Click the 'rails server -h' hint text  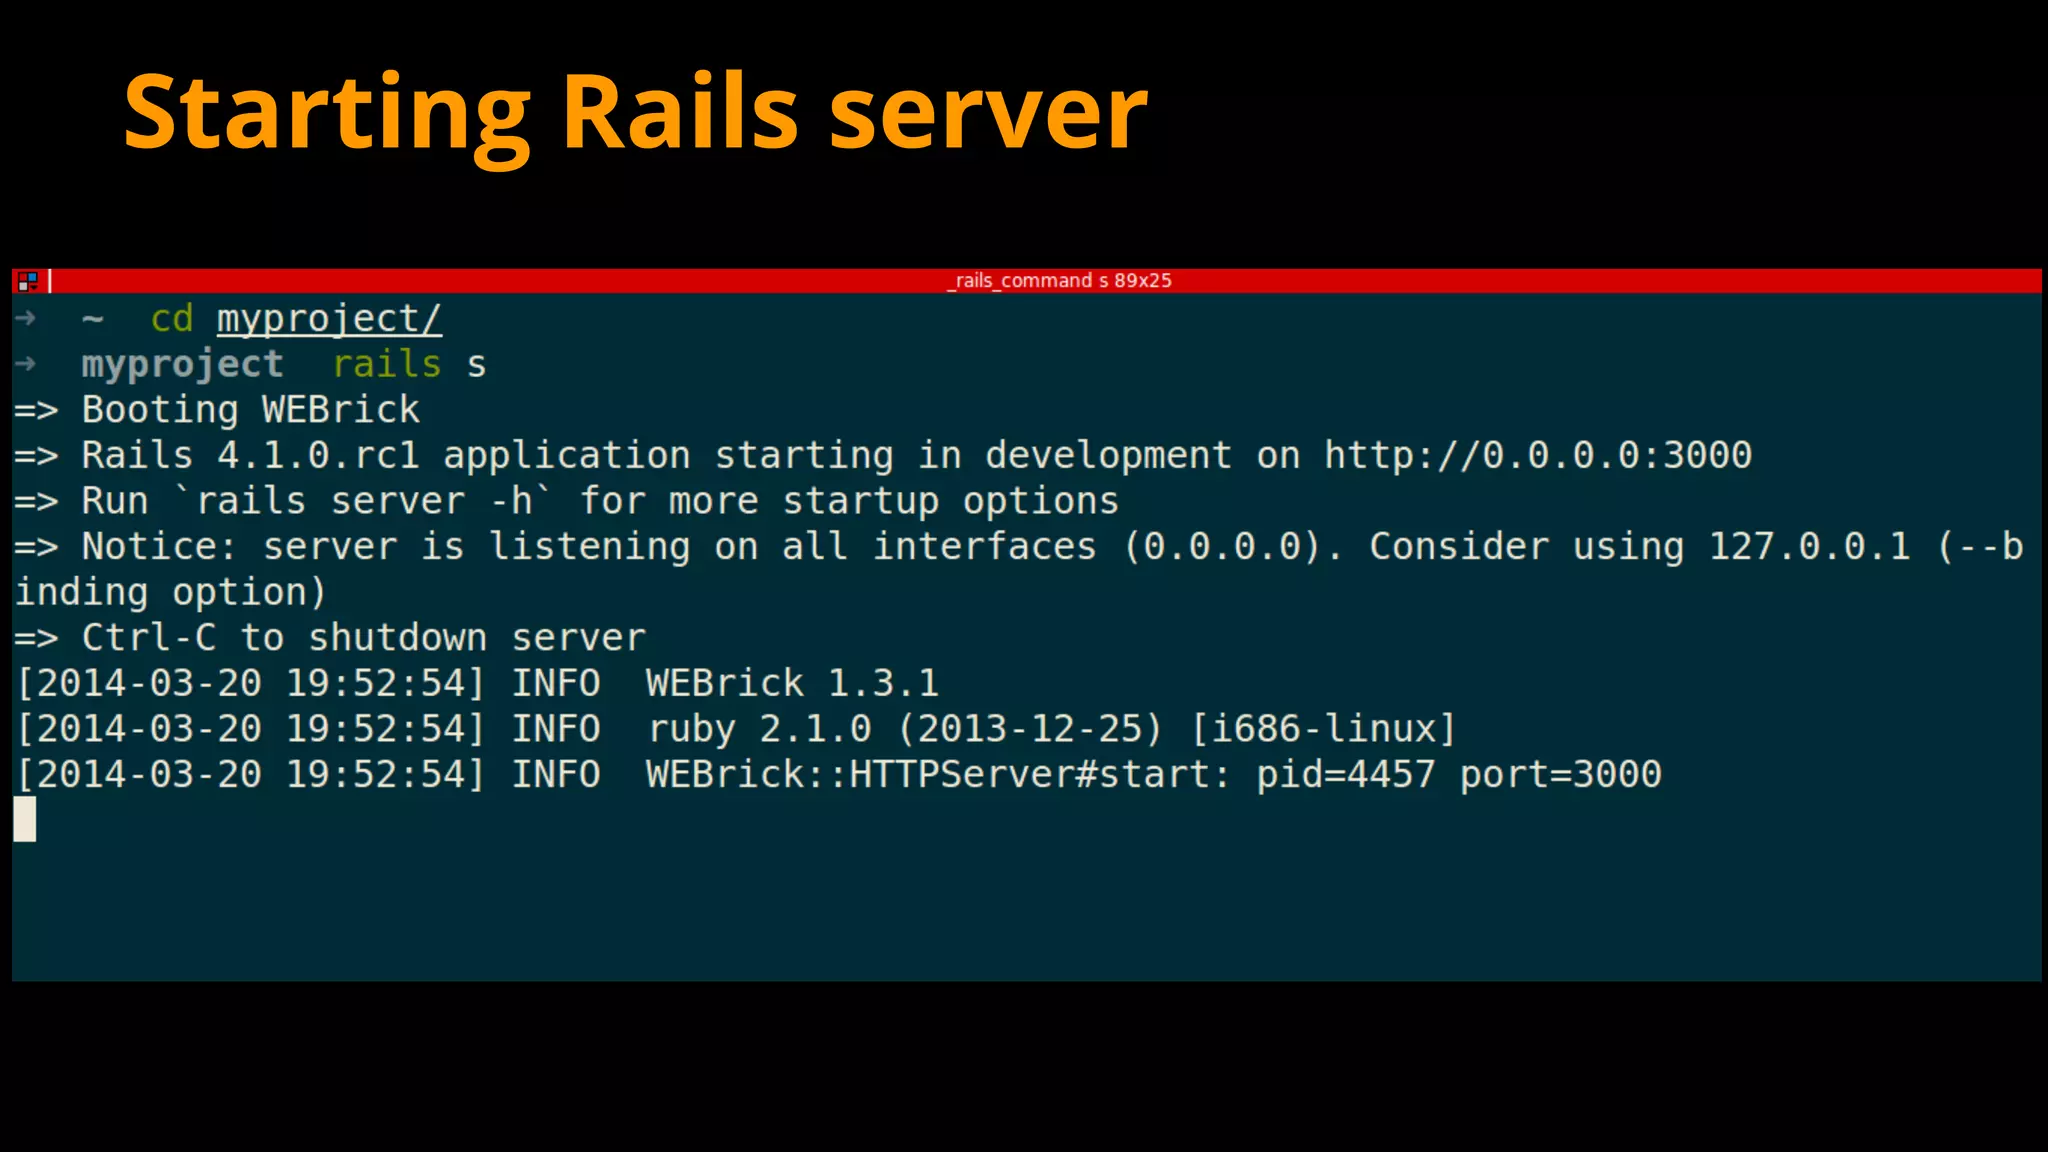(364, 501)
